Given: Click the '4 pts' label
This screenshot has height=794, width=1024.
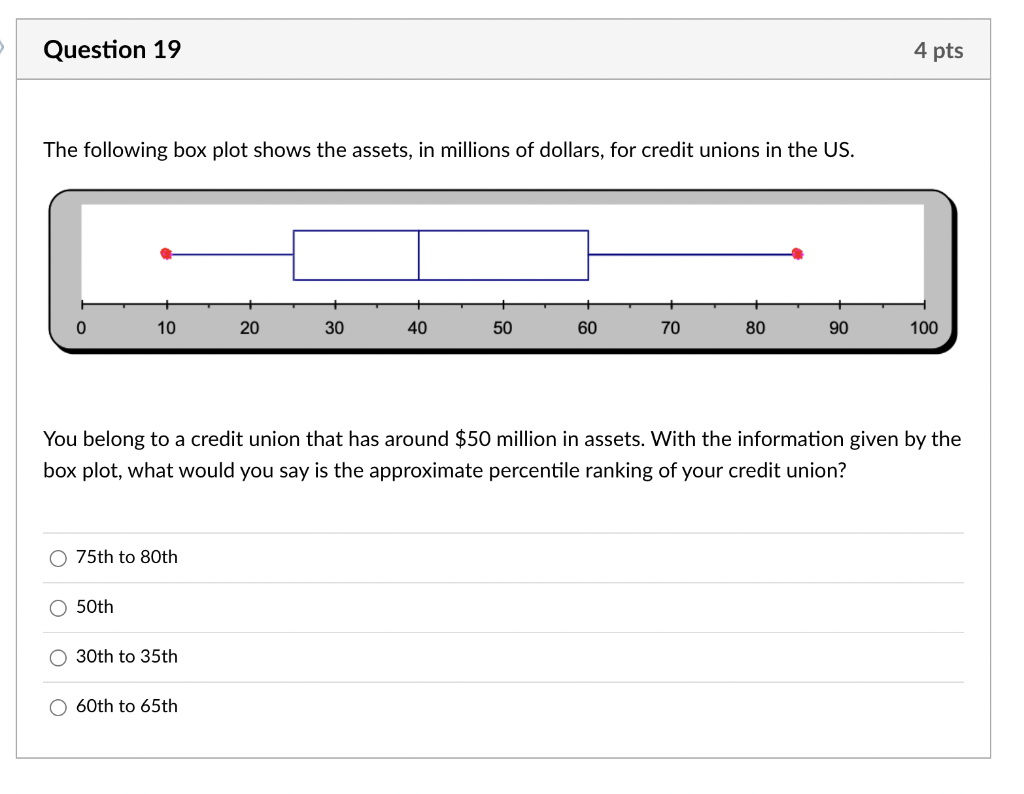Looking at the screenshot, I should (938, 50).
